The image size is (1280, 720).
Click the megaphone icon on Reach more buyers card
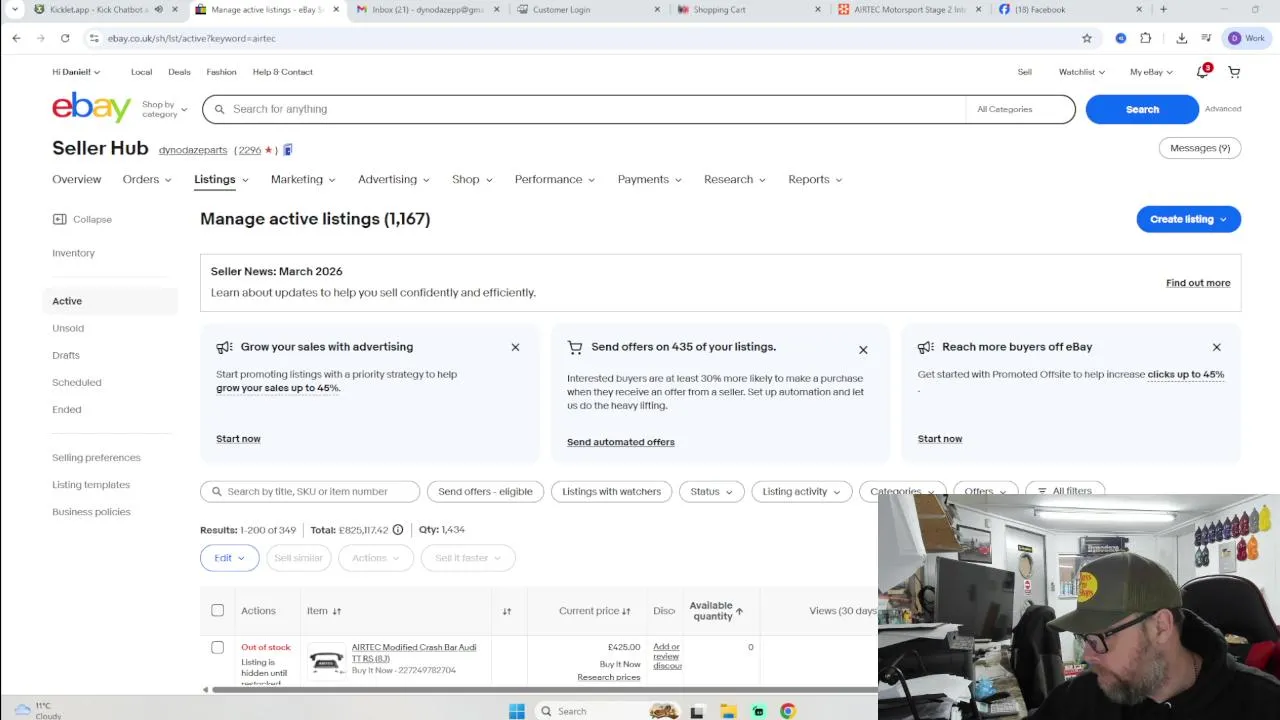pos(925,347)
